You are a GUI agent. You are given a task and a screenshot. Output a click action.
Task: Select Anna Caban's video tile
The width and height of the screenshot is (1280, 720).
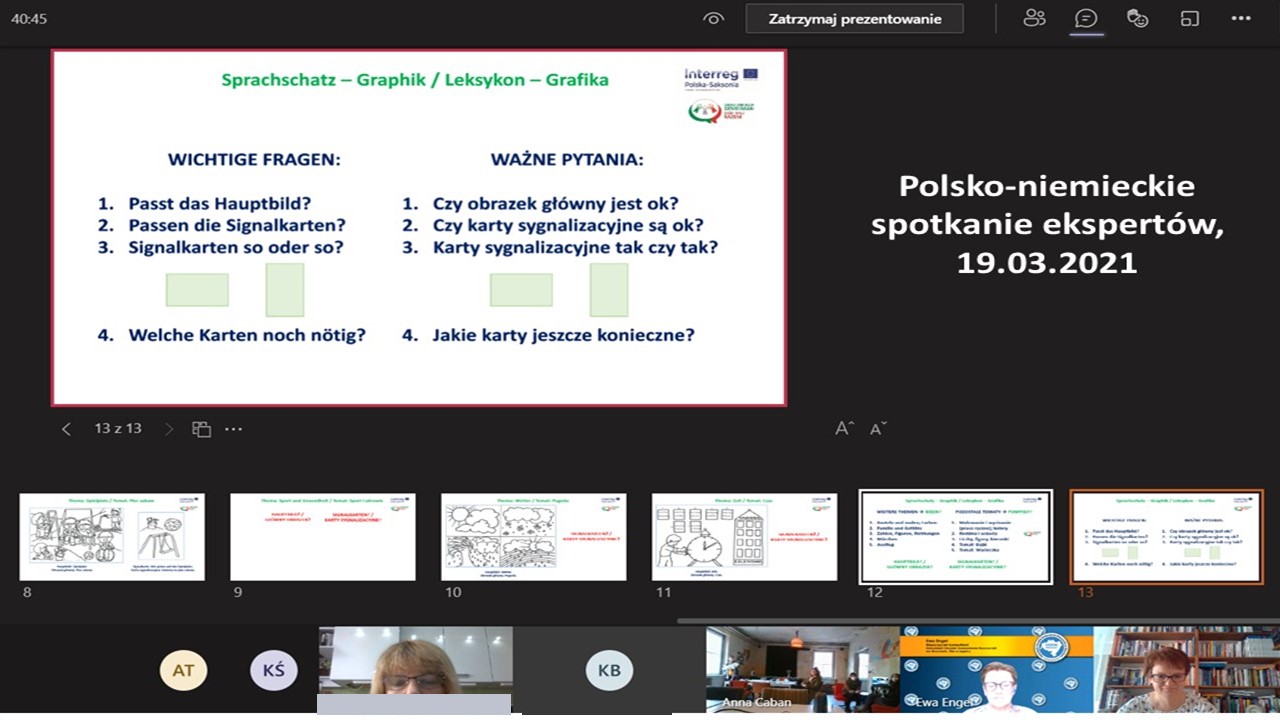[802, 669]
